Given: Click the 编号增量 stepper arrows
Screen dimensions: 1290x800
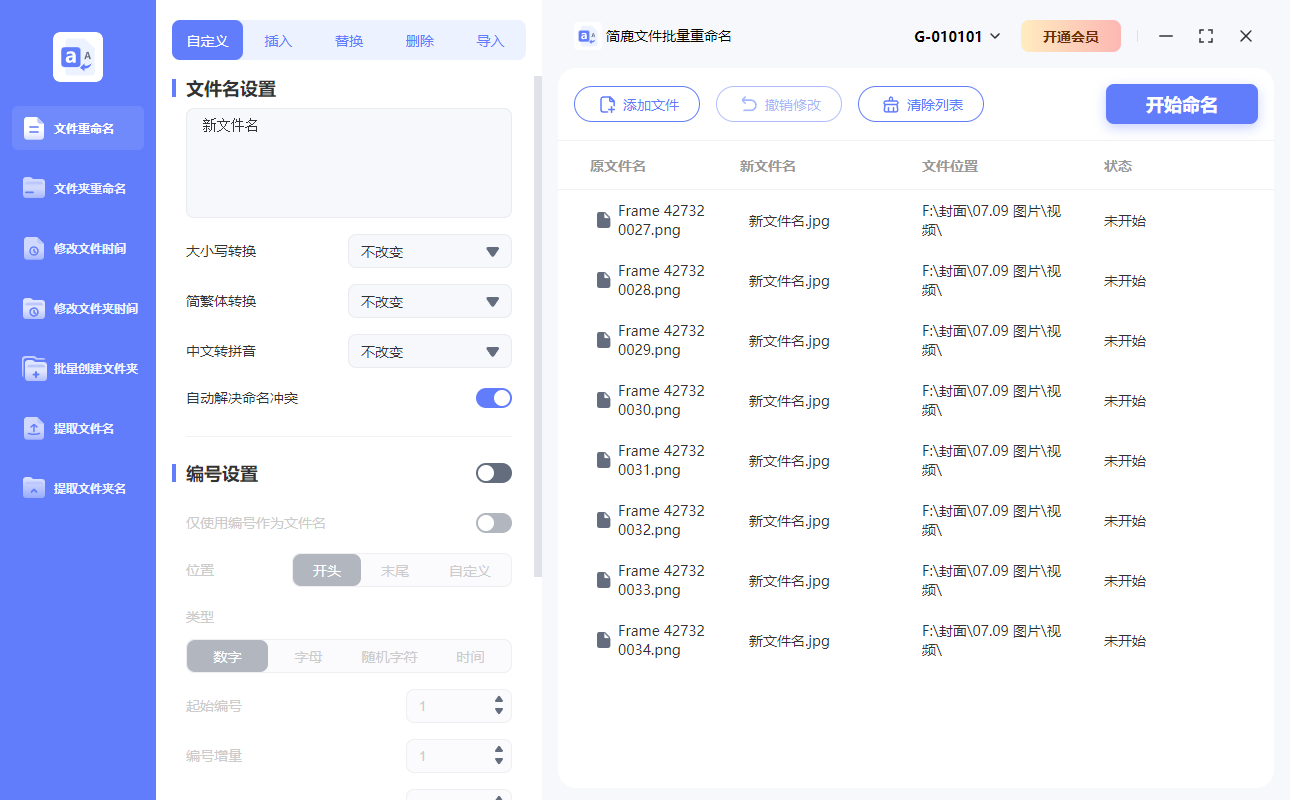Looking at the screenshot, I should tap(499, 756).
